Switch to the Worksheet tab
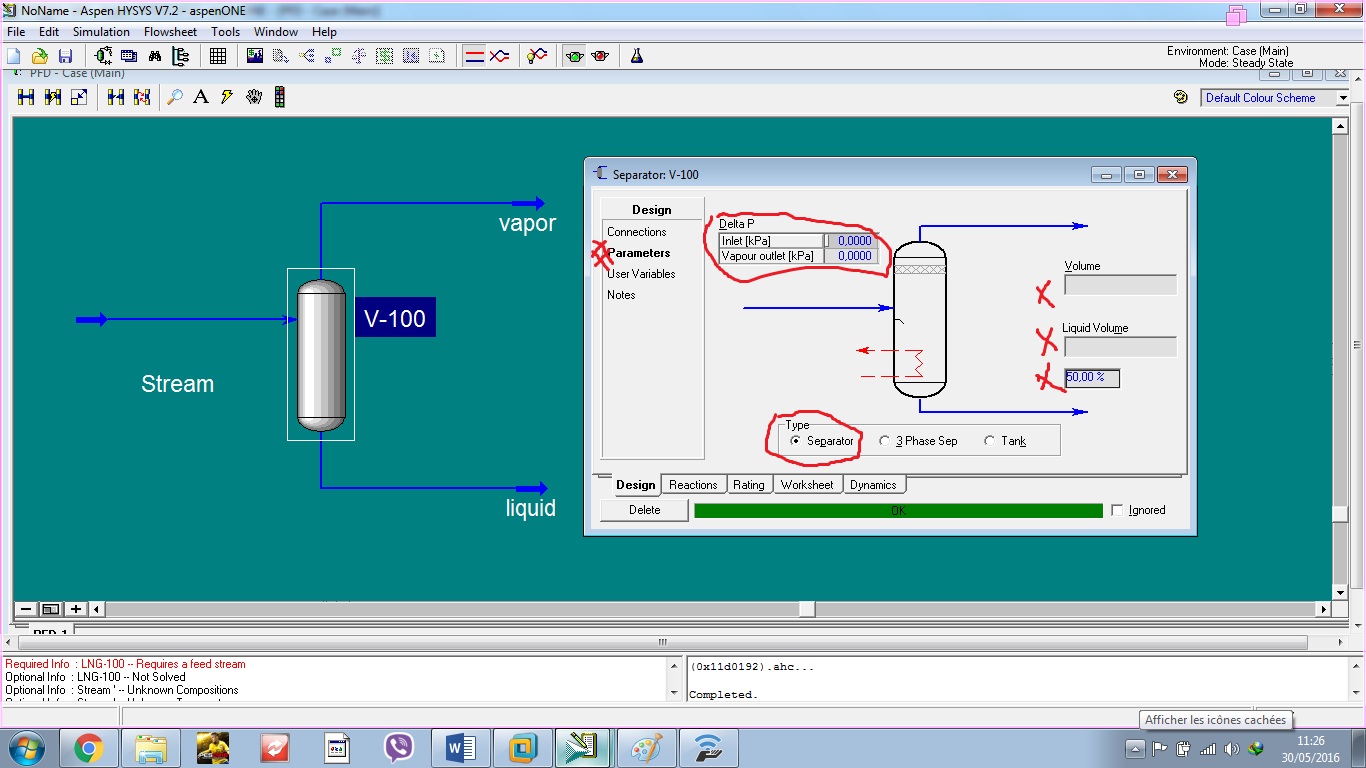 point(808,484)
